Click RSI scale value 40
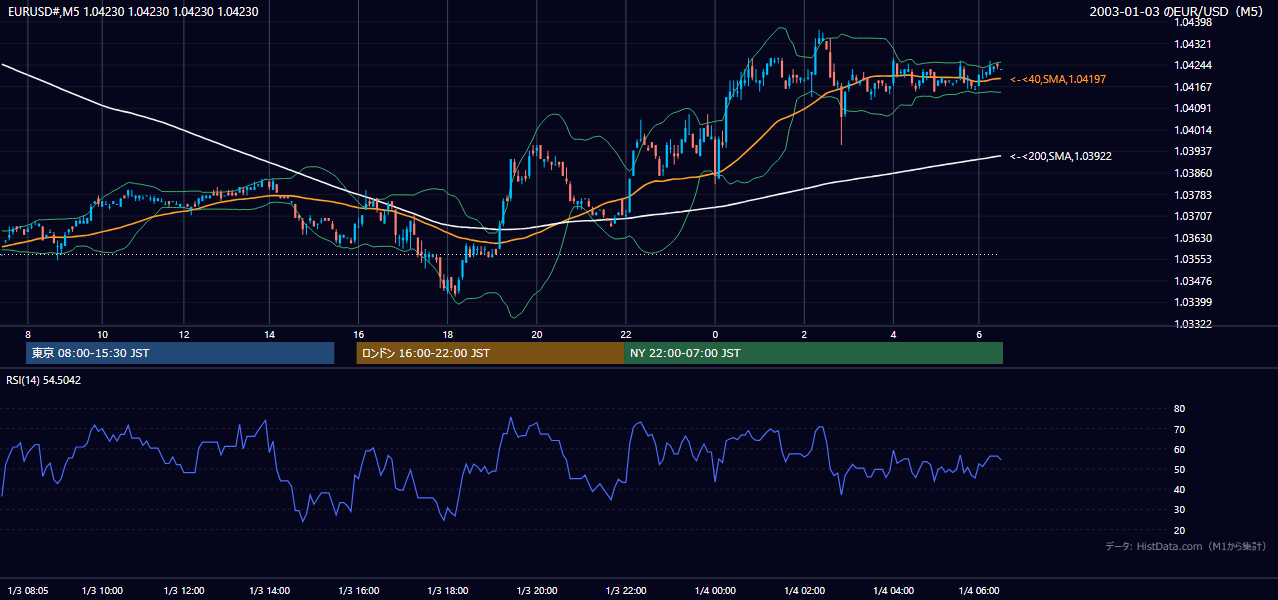 click(1179, 489)
